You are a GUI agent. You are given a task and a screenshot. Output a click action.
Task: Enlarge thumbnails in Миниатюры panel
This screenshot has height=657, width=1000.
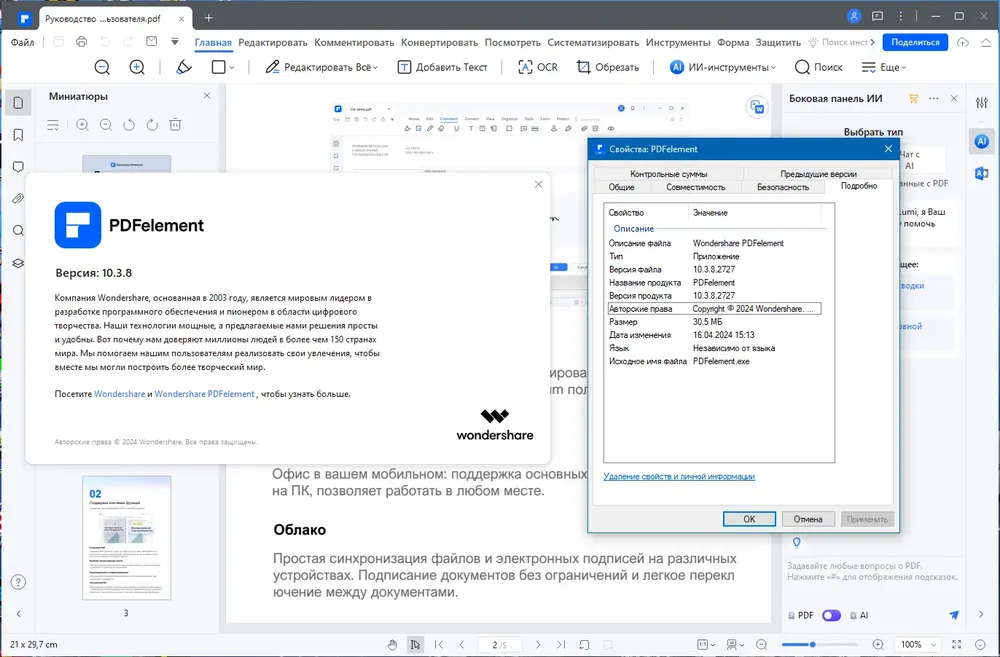point(82,125)
